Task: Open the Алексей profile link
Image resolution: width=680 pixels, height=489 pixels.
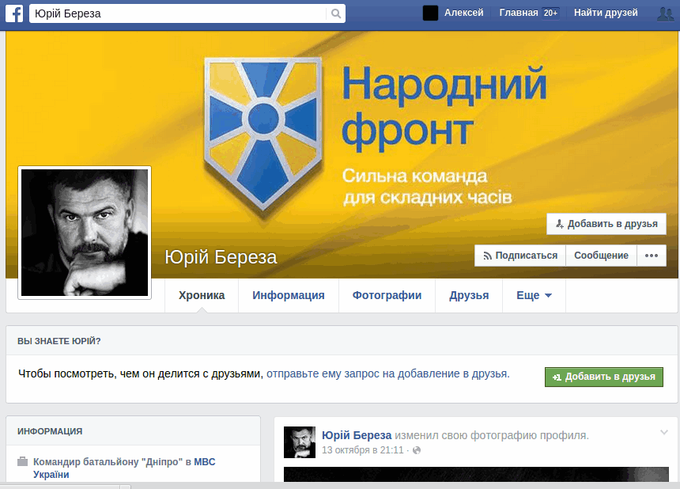Action: pyautogui.click(x=463, y=13)
